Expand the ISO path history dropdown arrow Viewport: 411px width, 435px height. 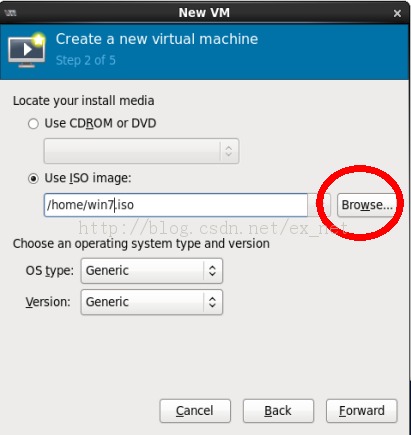click(319, 205)
